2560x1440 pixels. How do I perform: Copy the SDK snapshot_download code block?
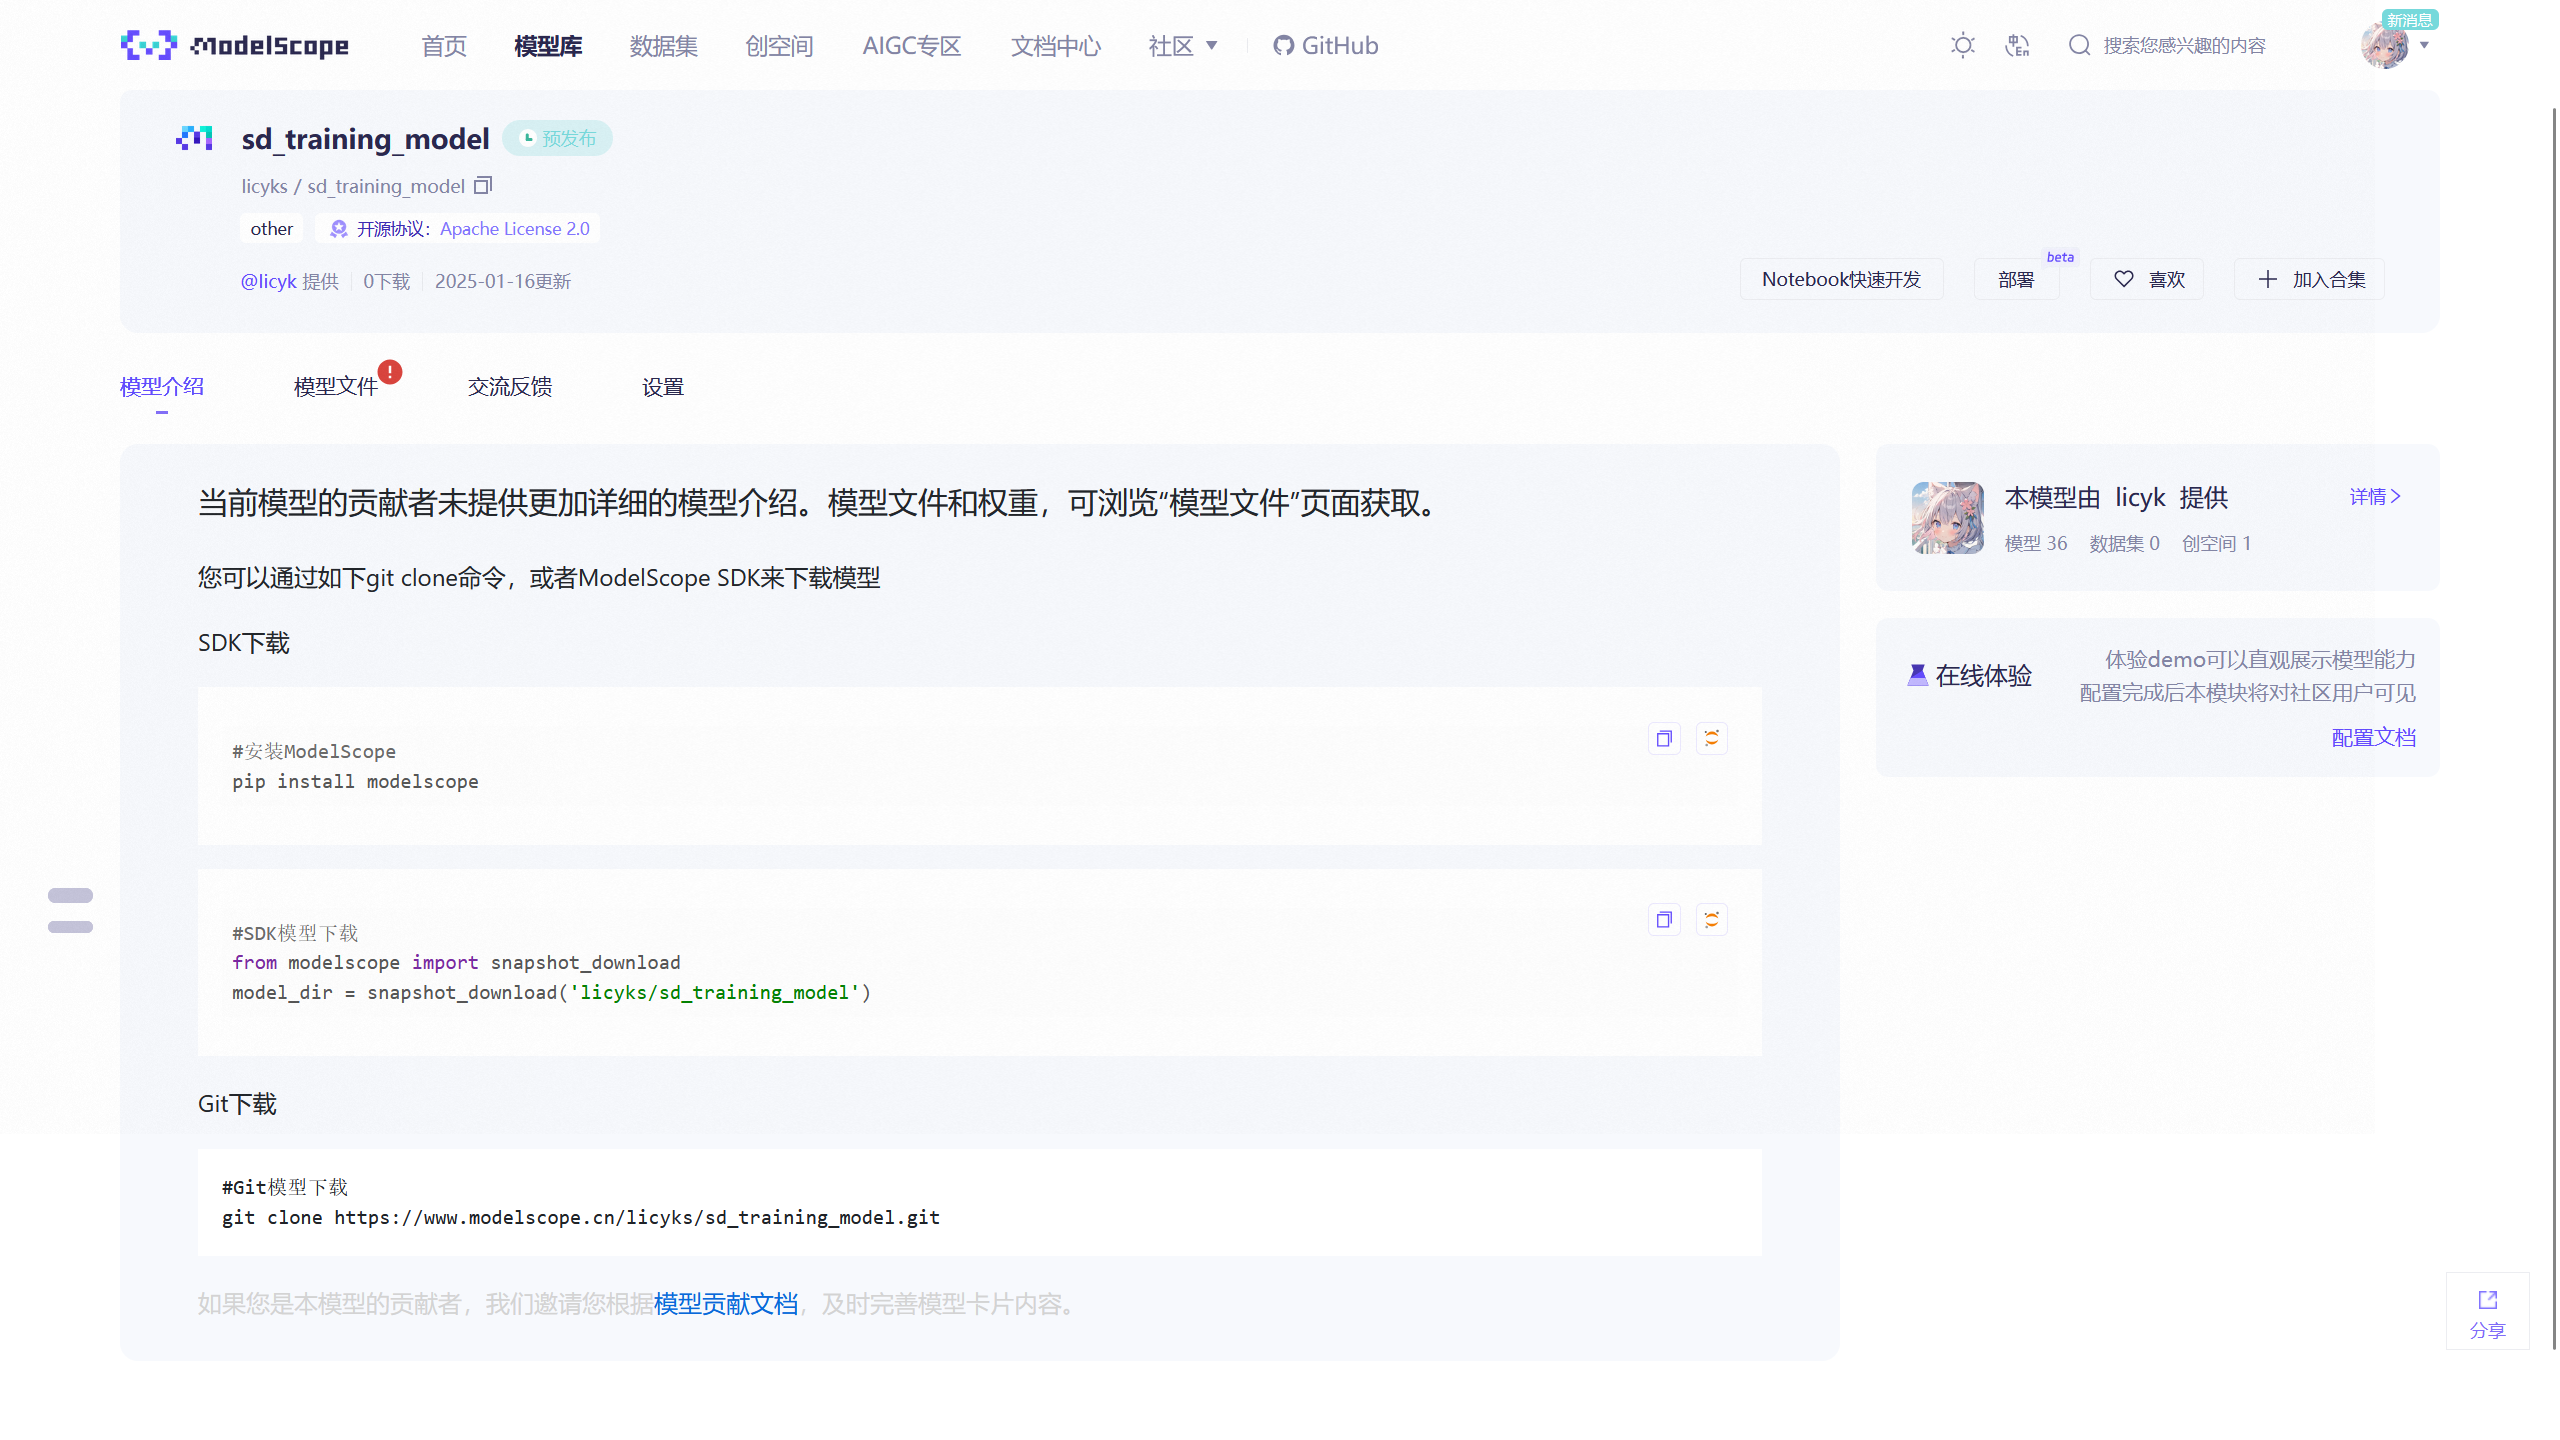pos(1664,920)
